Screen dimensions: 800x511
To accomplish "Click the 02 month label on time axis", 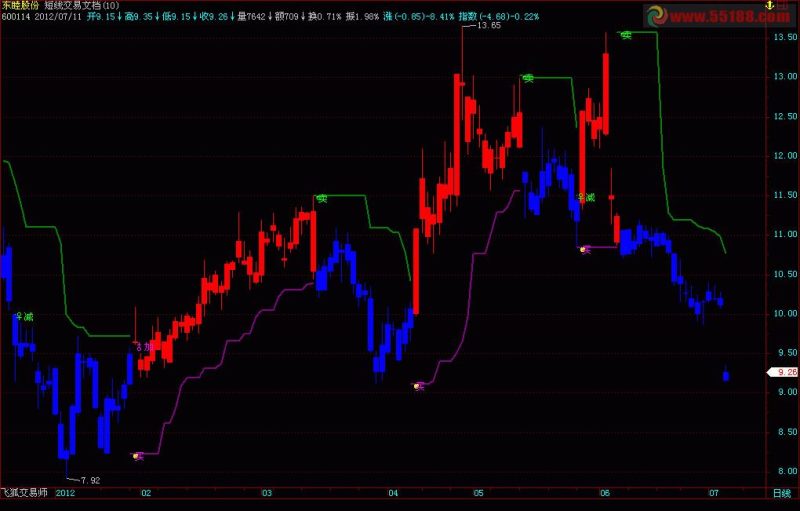I will 146,493.
